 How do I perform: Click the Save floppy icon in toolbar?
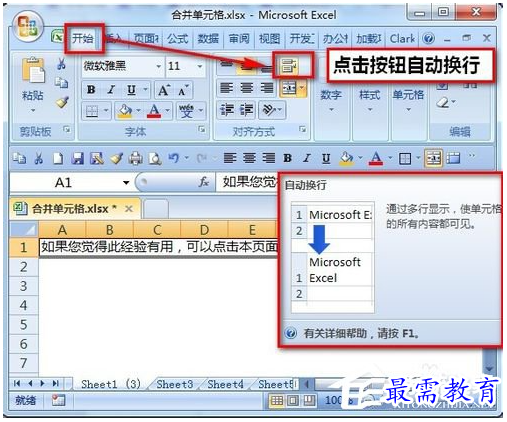[78, 159]
